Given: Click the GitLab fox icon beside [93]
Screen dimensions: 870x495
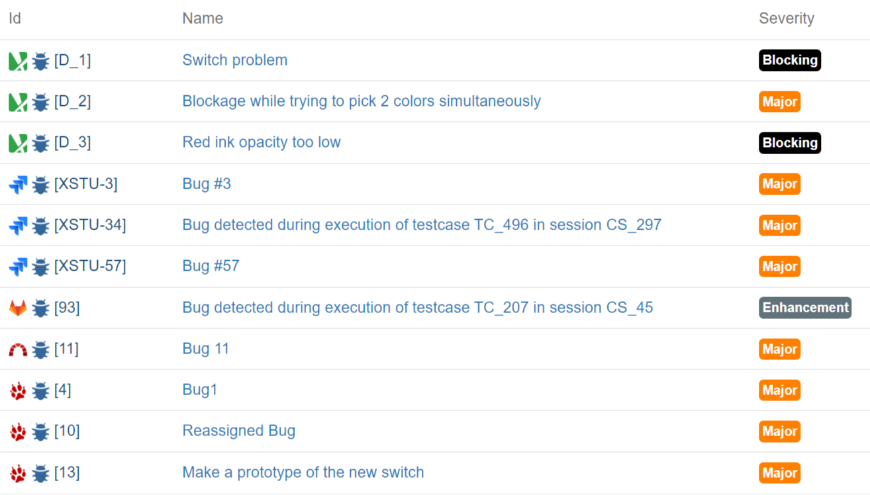Looking at the screenshot, I should tap(18, 308).
